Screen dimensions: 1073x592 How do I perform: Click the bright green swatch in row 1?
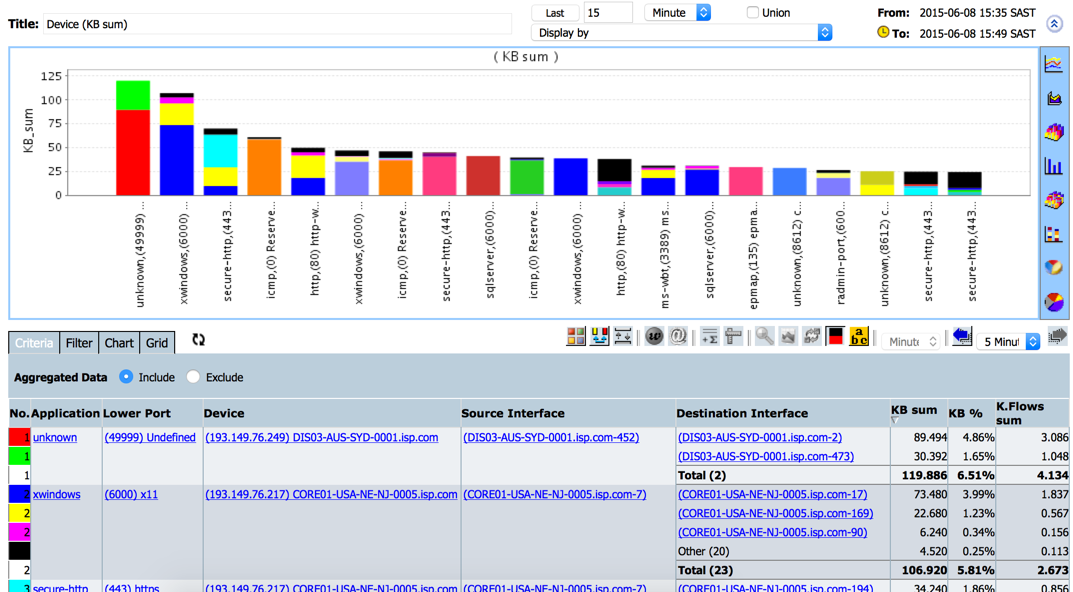(x=20, y=456)
